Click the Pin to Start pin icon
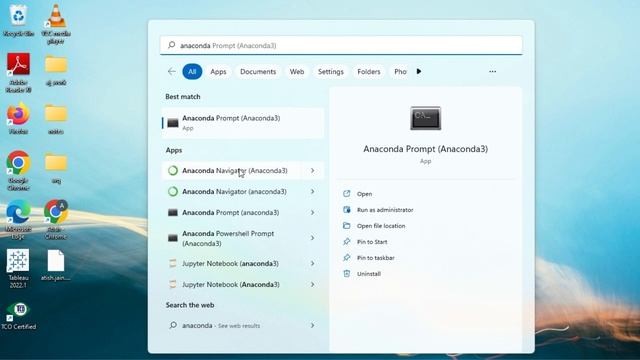Image resolution: width=640 pixels, height=360 pixels. tap(347, 242)
